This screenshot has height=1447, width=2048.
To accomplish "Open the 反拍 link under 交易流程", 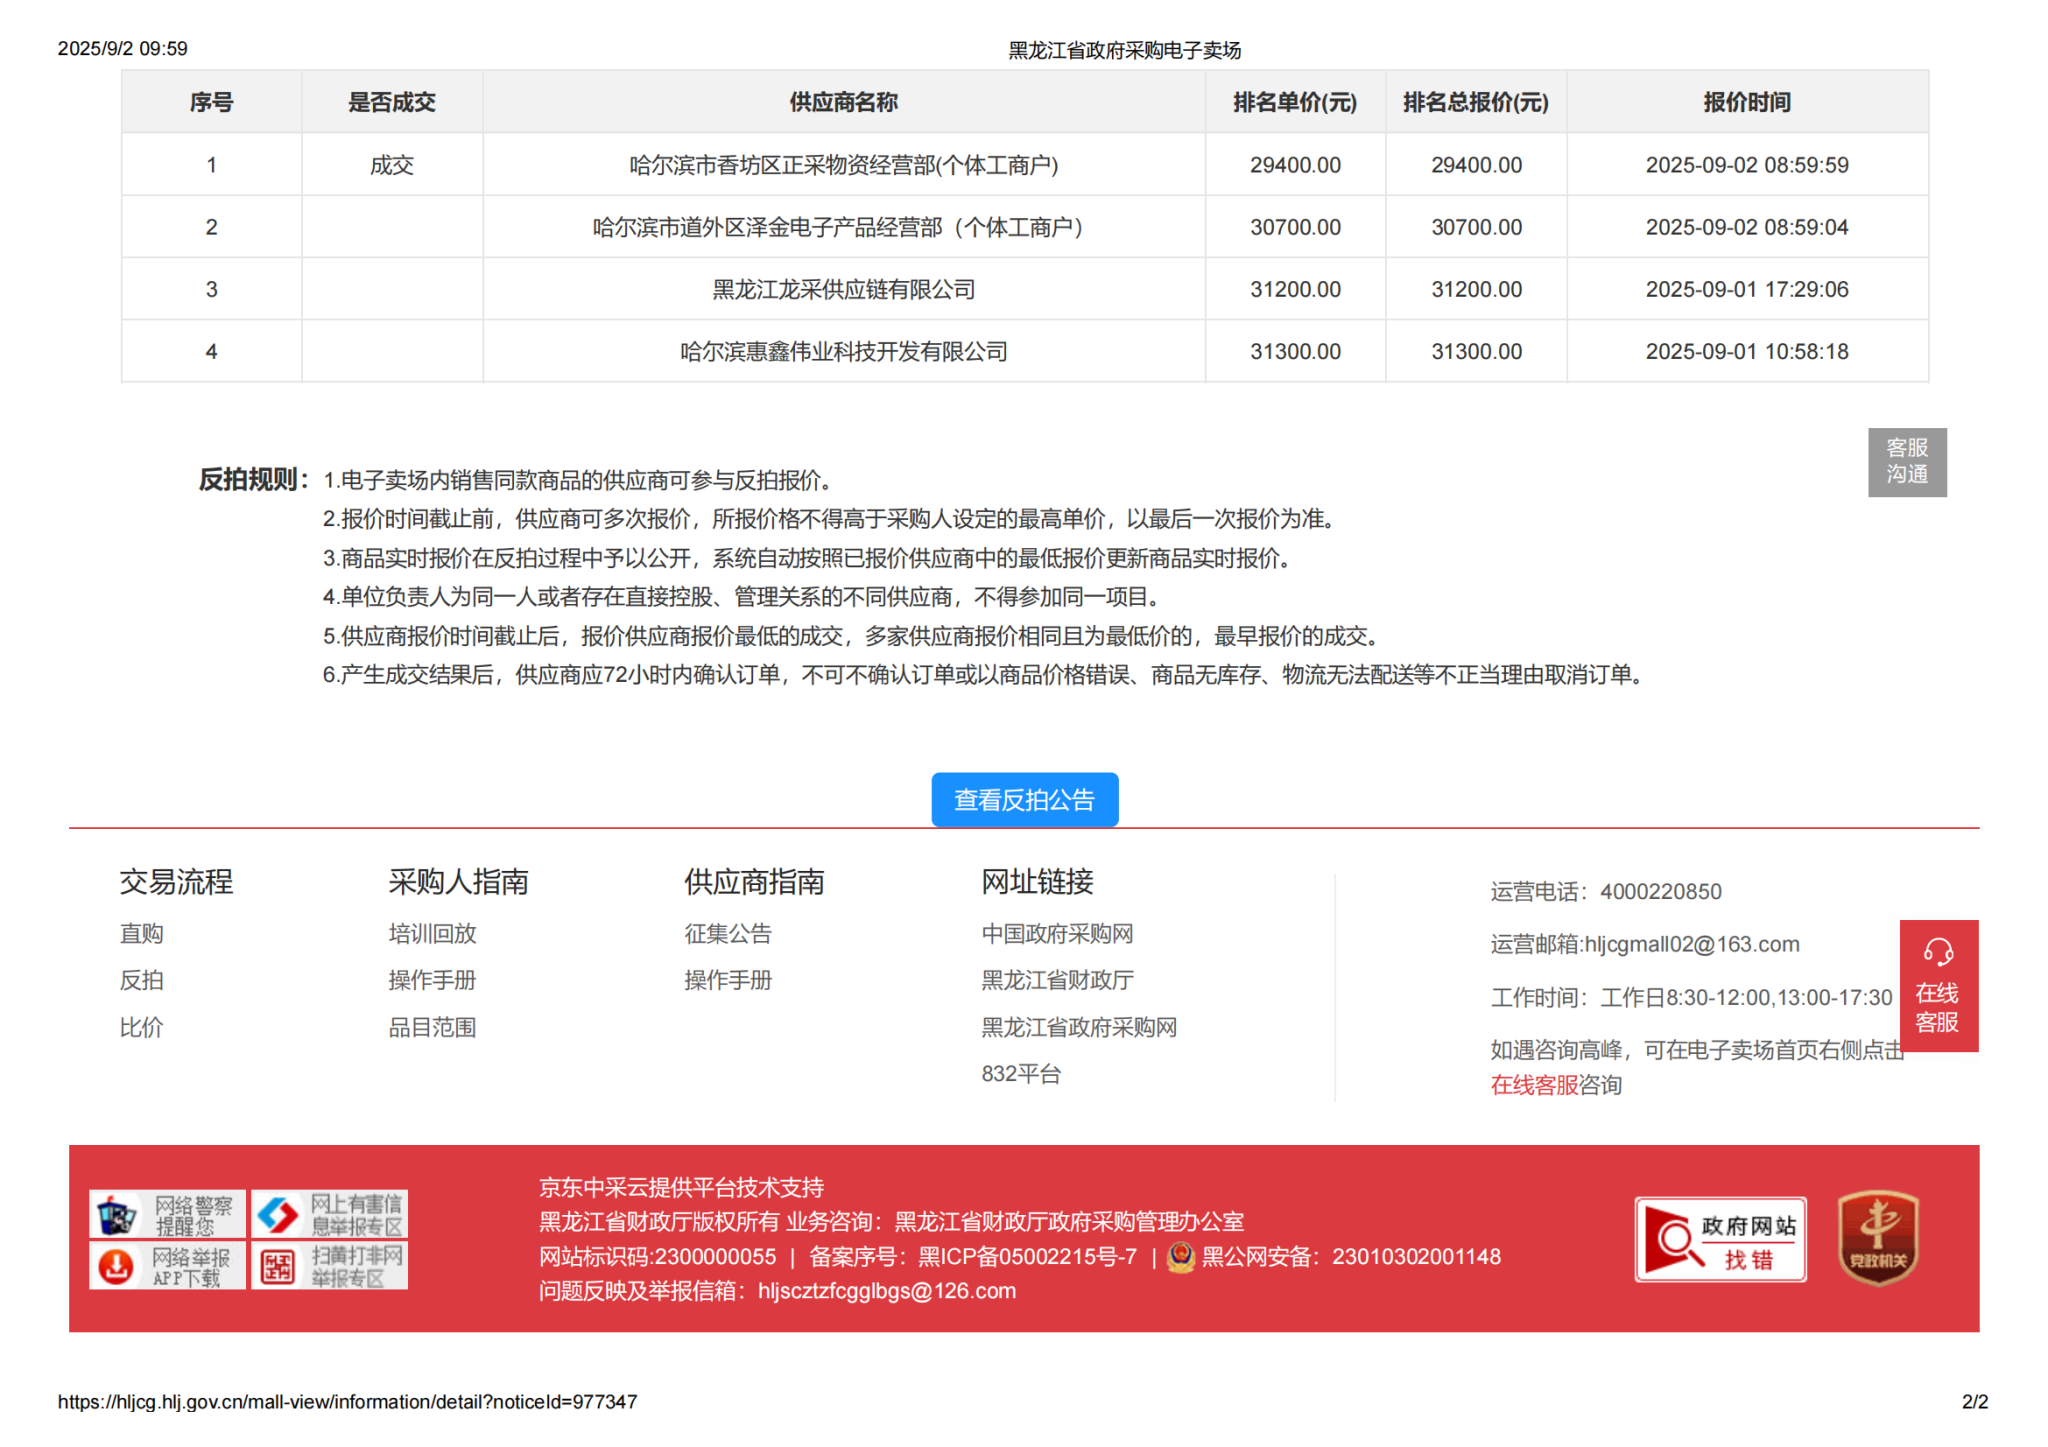I will [x=141, y=981].
